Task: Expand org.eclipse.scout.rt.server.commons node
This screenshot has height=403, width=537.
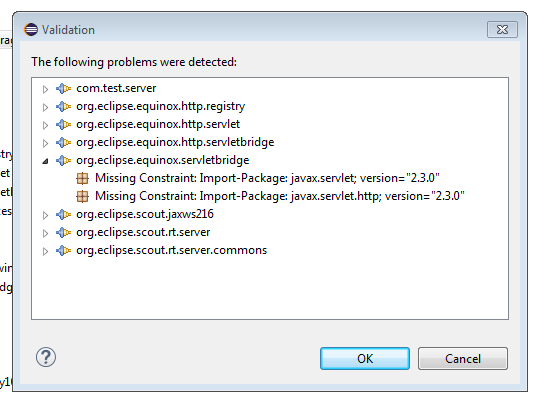Action: click(45, 251)
